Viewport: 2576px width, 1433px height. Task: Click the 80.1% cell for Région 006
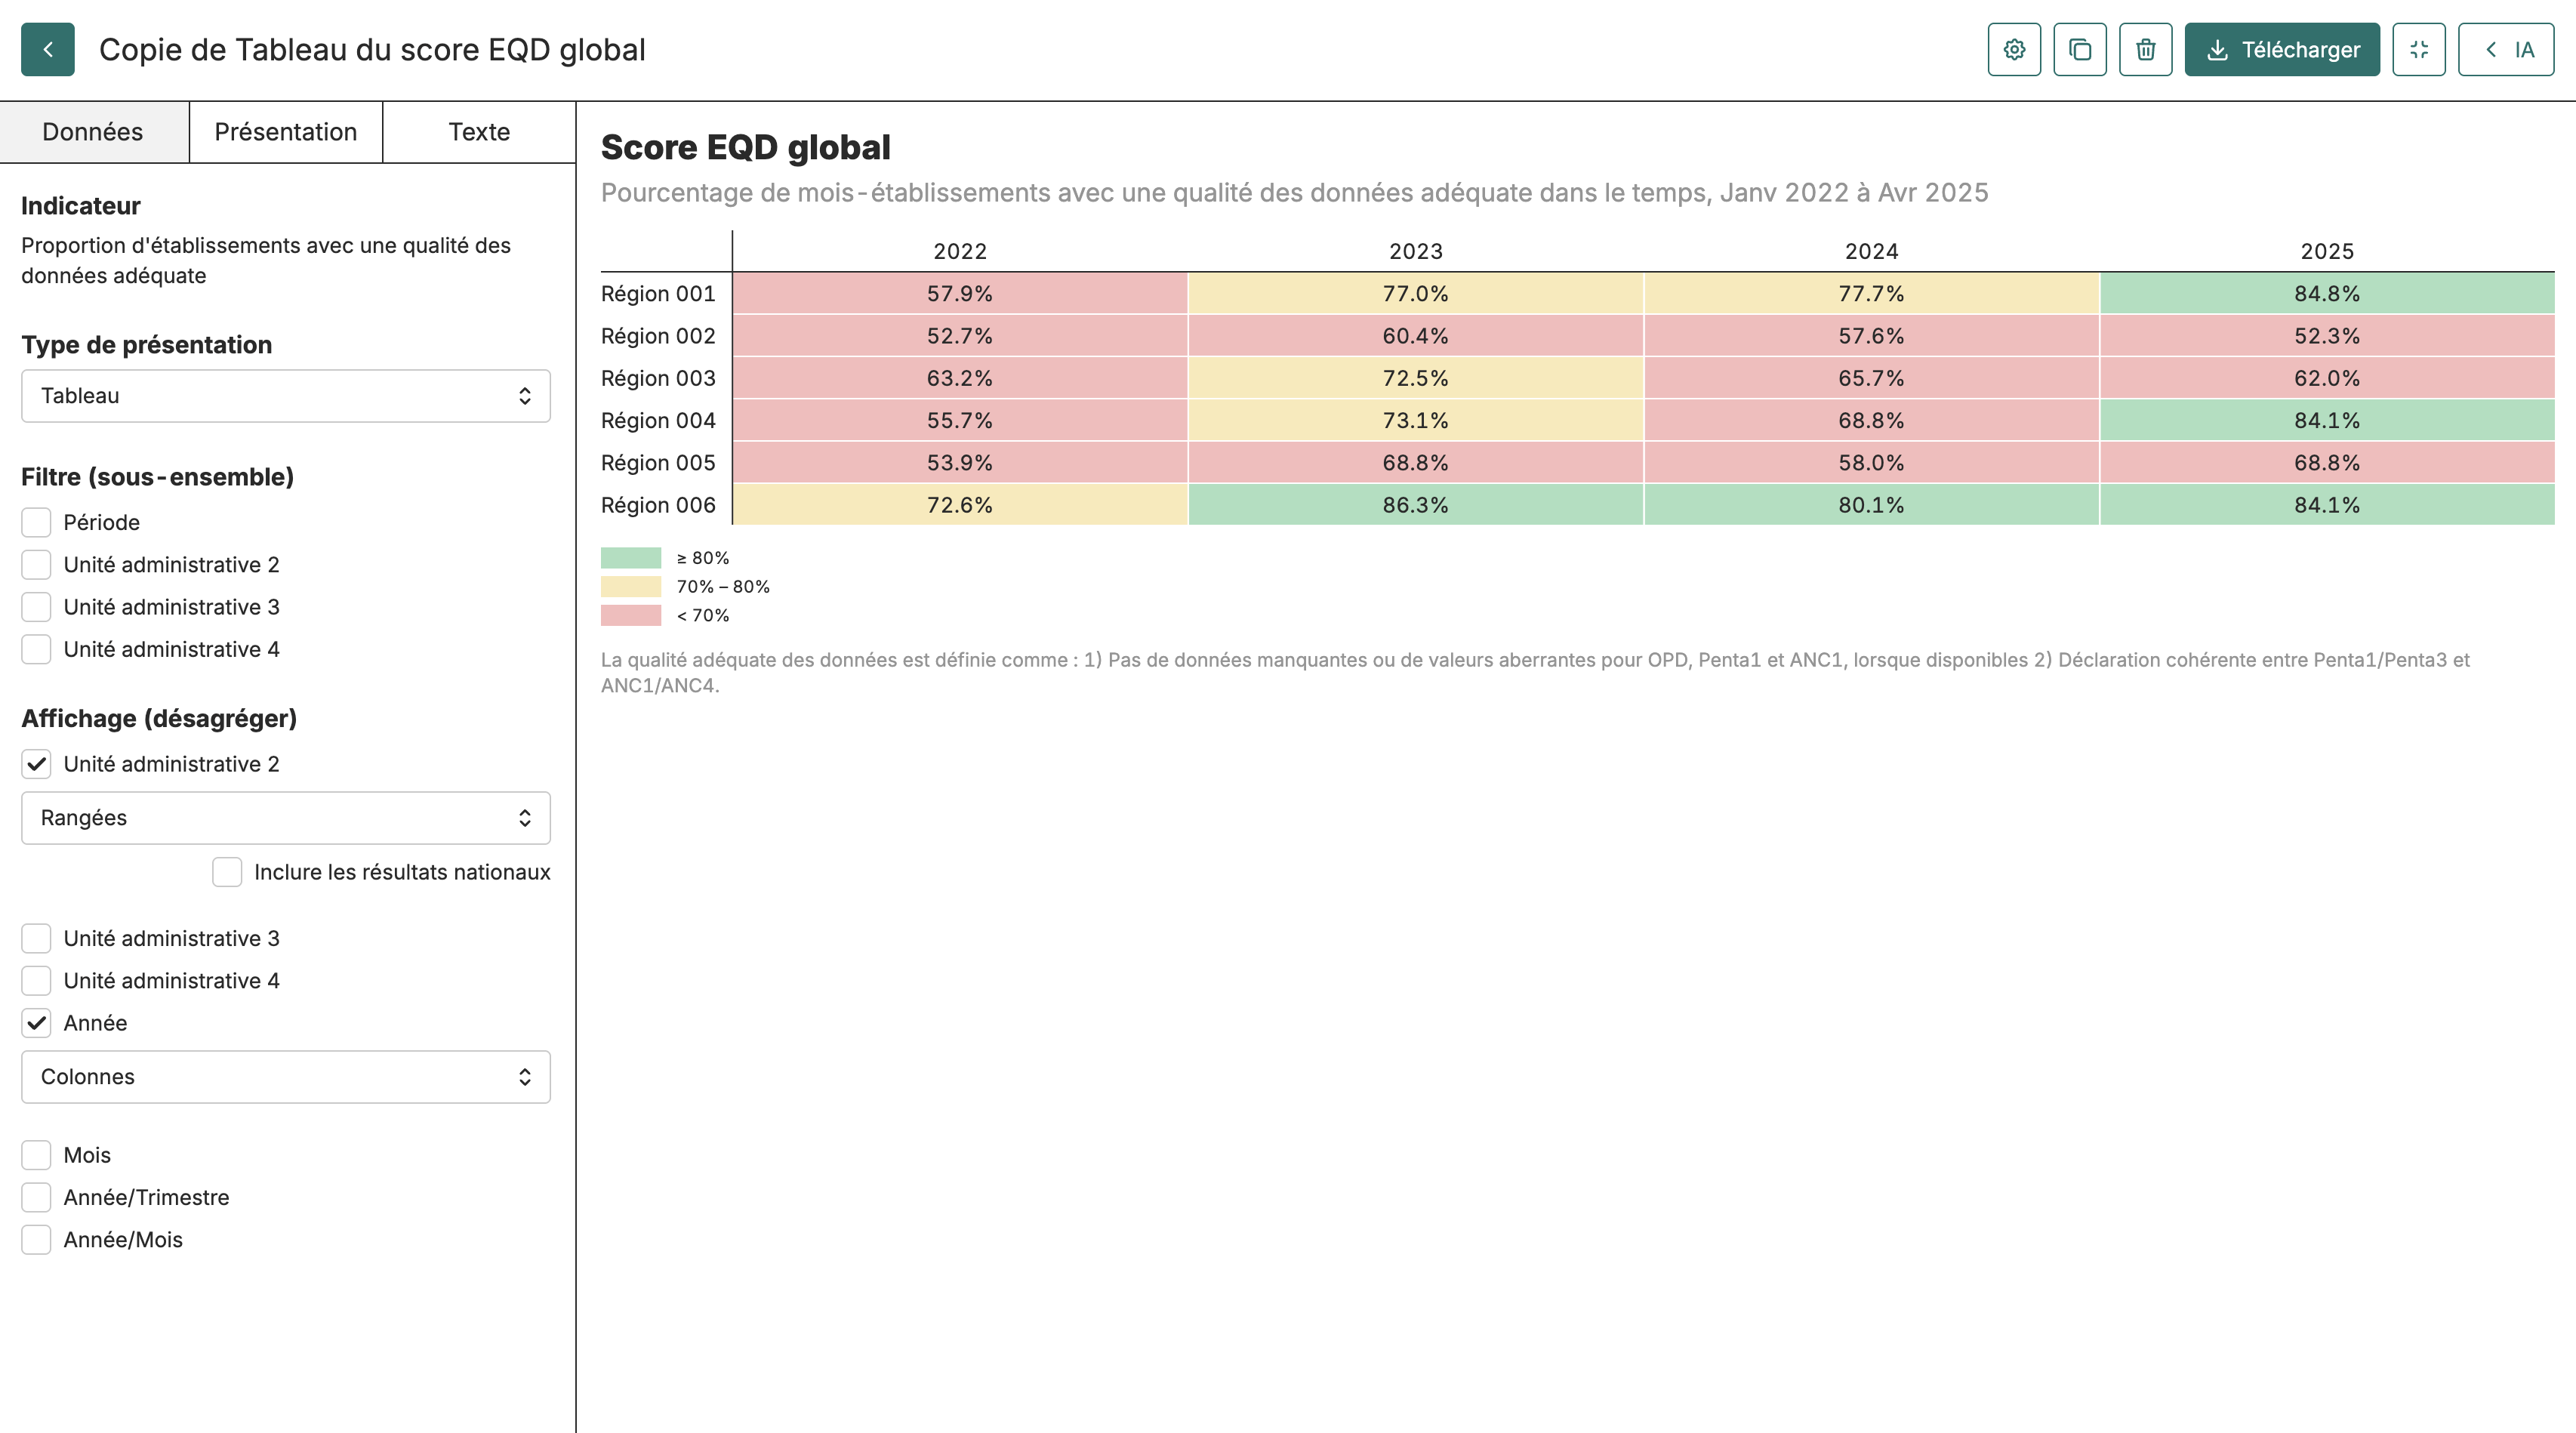coord(1871,505)
